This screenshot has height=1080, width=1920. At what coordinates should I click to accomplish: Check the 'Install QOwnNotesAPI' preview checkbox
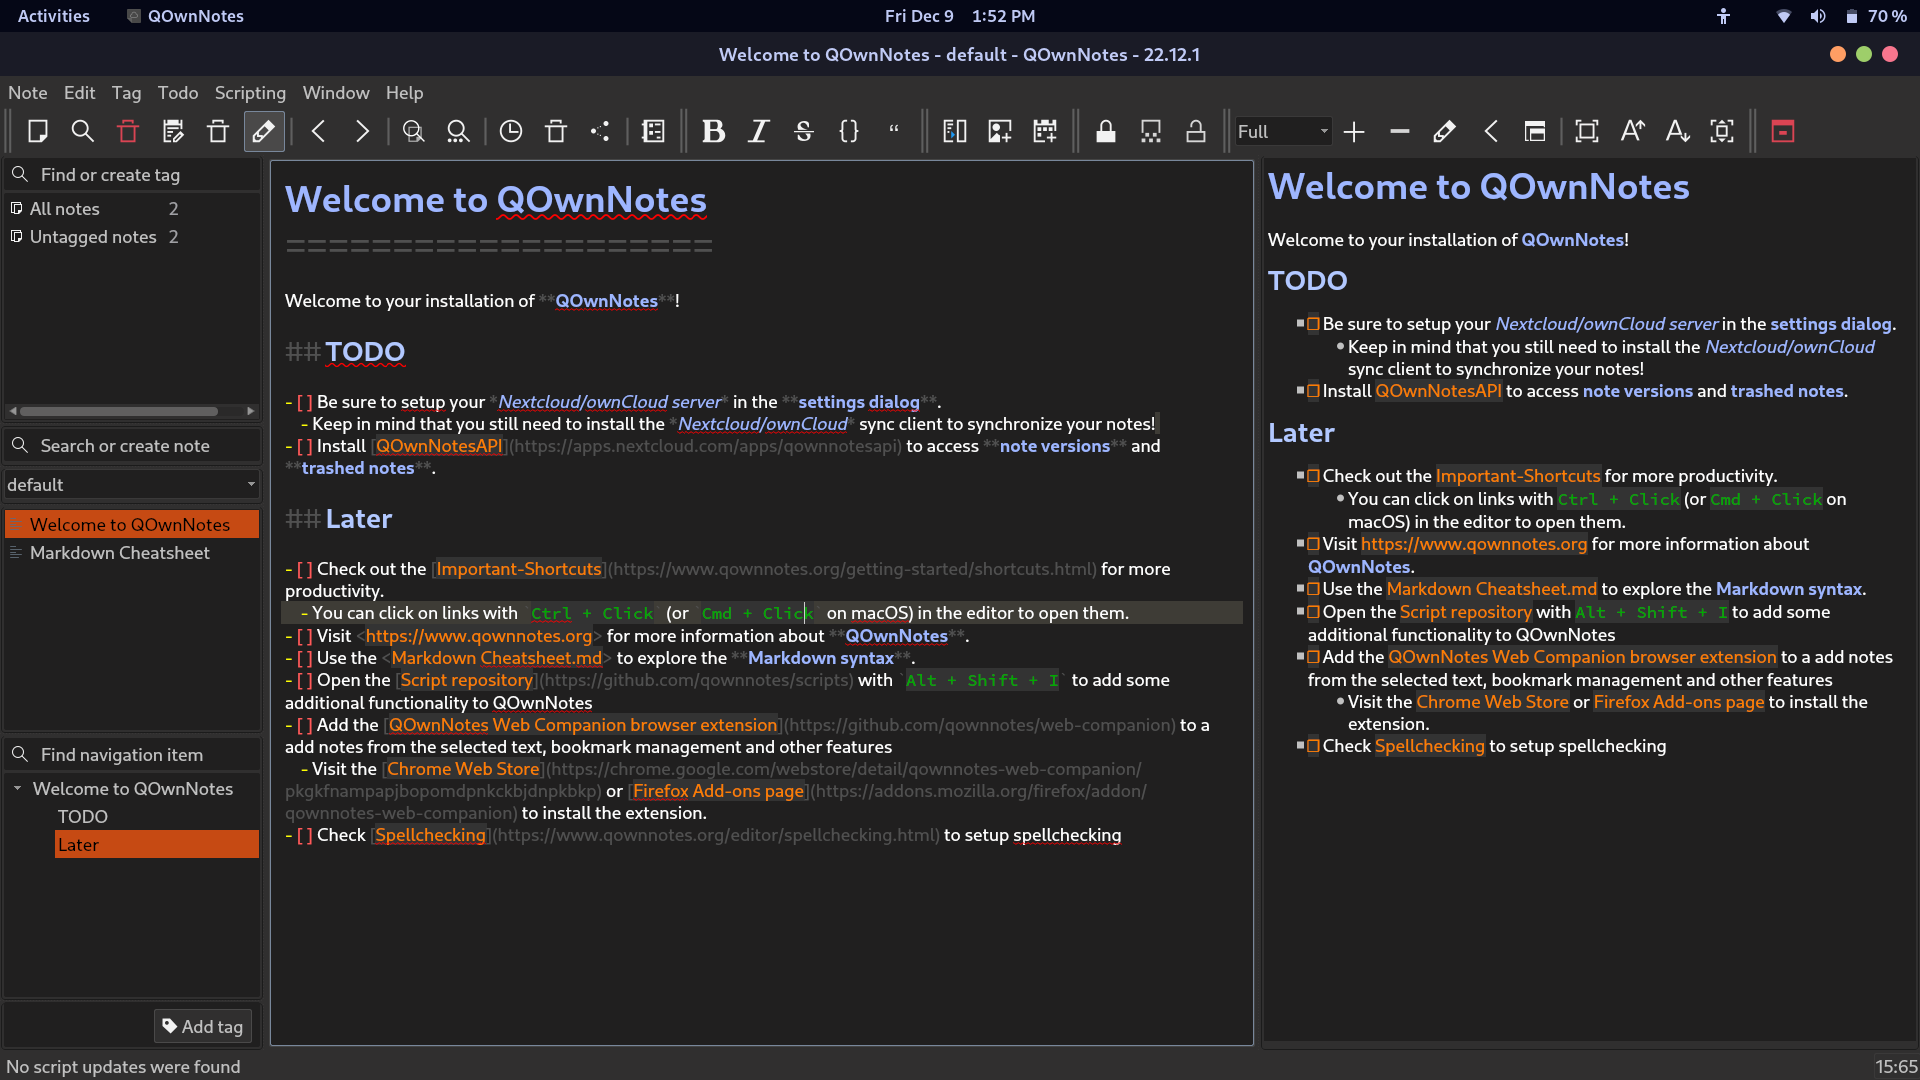pos(1314,391)
